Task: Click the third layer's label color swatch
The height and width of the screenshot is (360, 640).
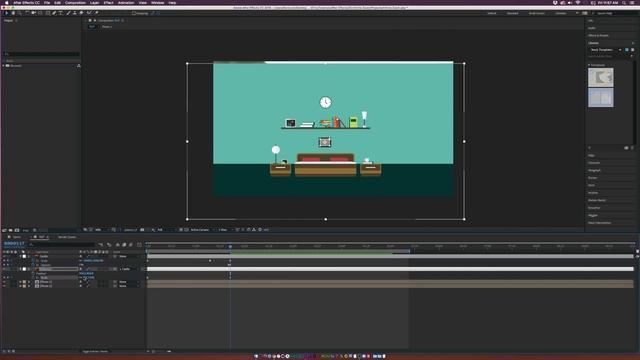Action: (24, 282)
